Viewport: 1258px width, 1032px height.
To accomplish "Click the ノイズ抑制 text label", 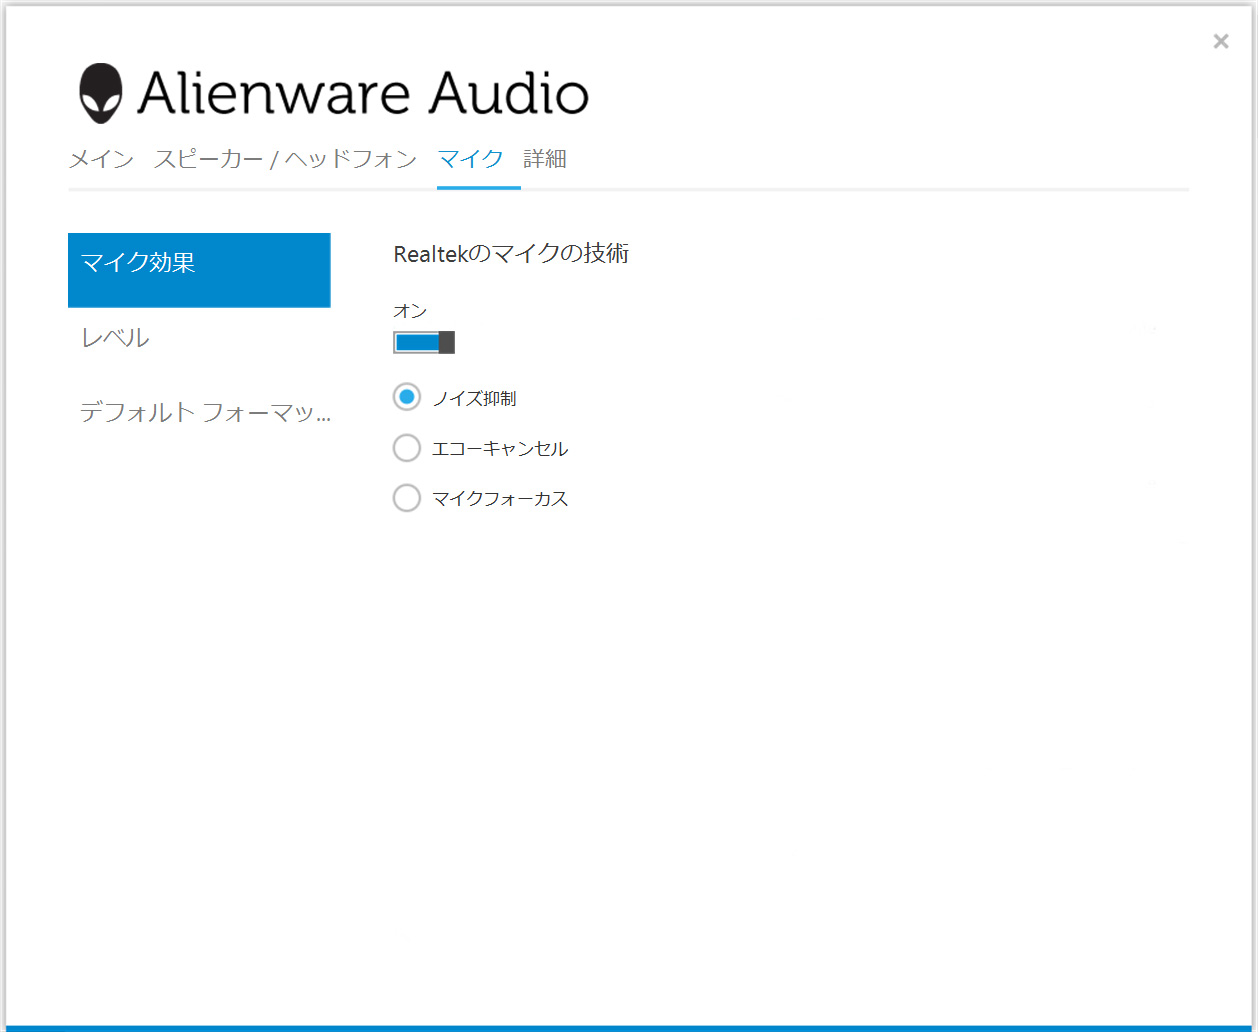I will click(x=474, y=399).
